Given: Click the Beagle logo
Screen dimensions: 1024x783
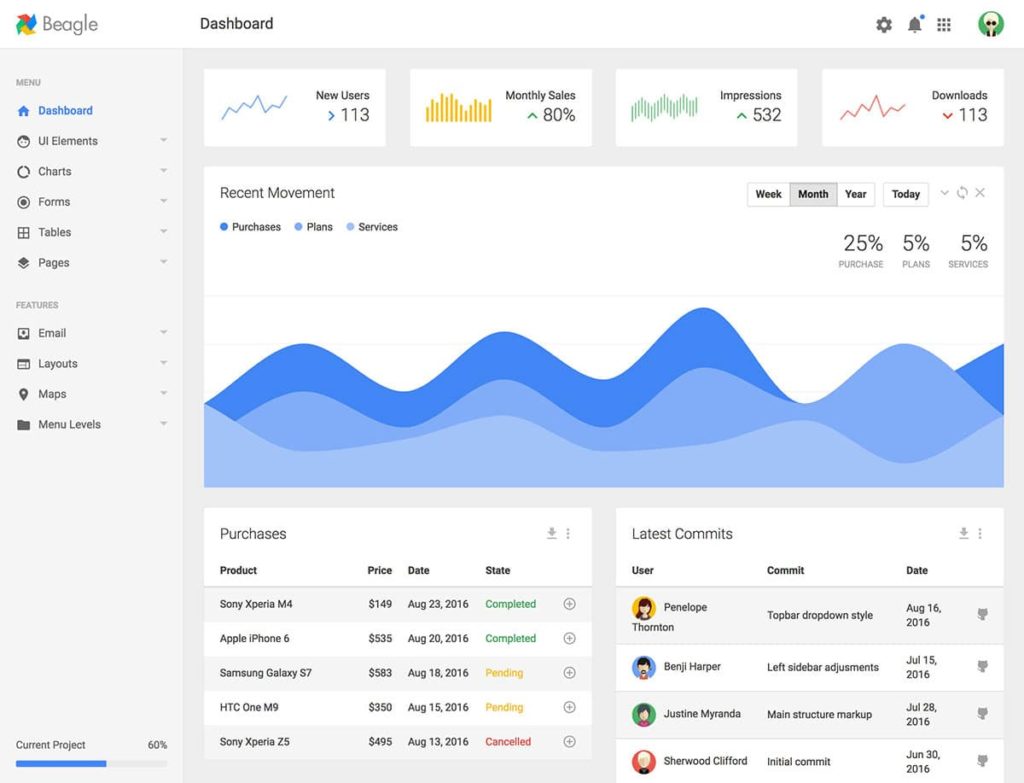Looking at the screenshot, I should click(x=57, y=24).
